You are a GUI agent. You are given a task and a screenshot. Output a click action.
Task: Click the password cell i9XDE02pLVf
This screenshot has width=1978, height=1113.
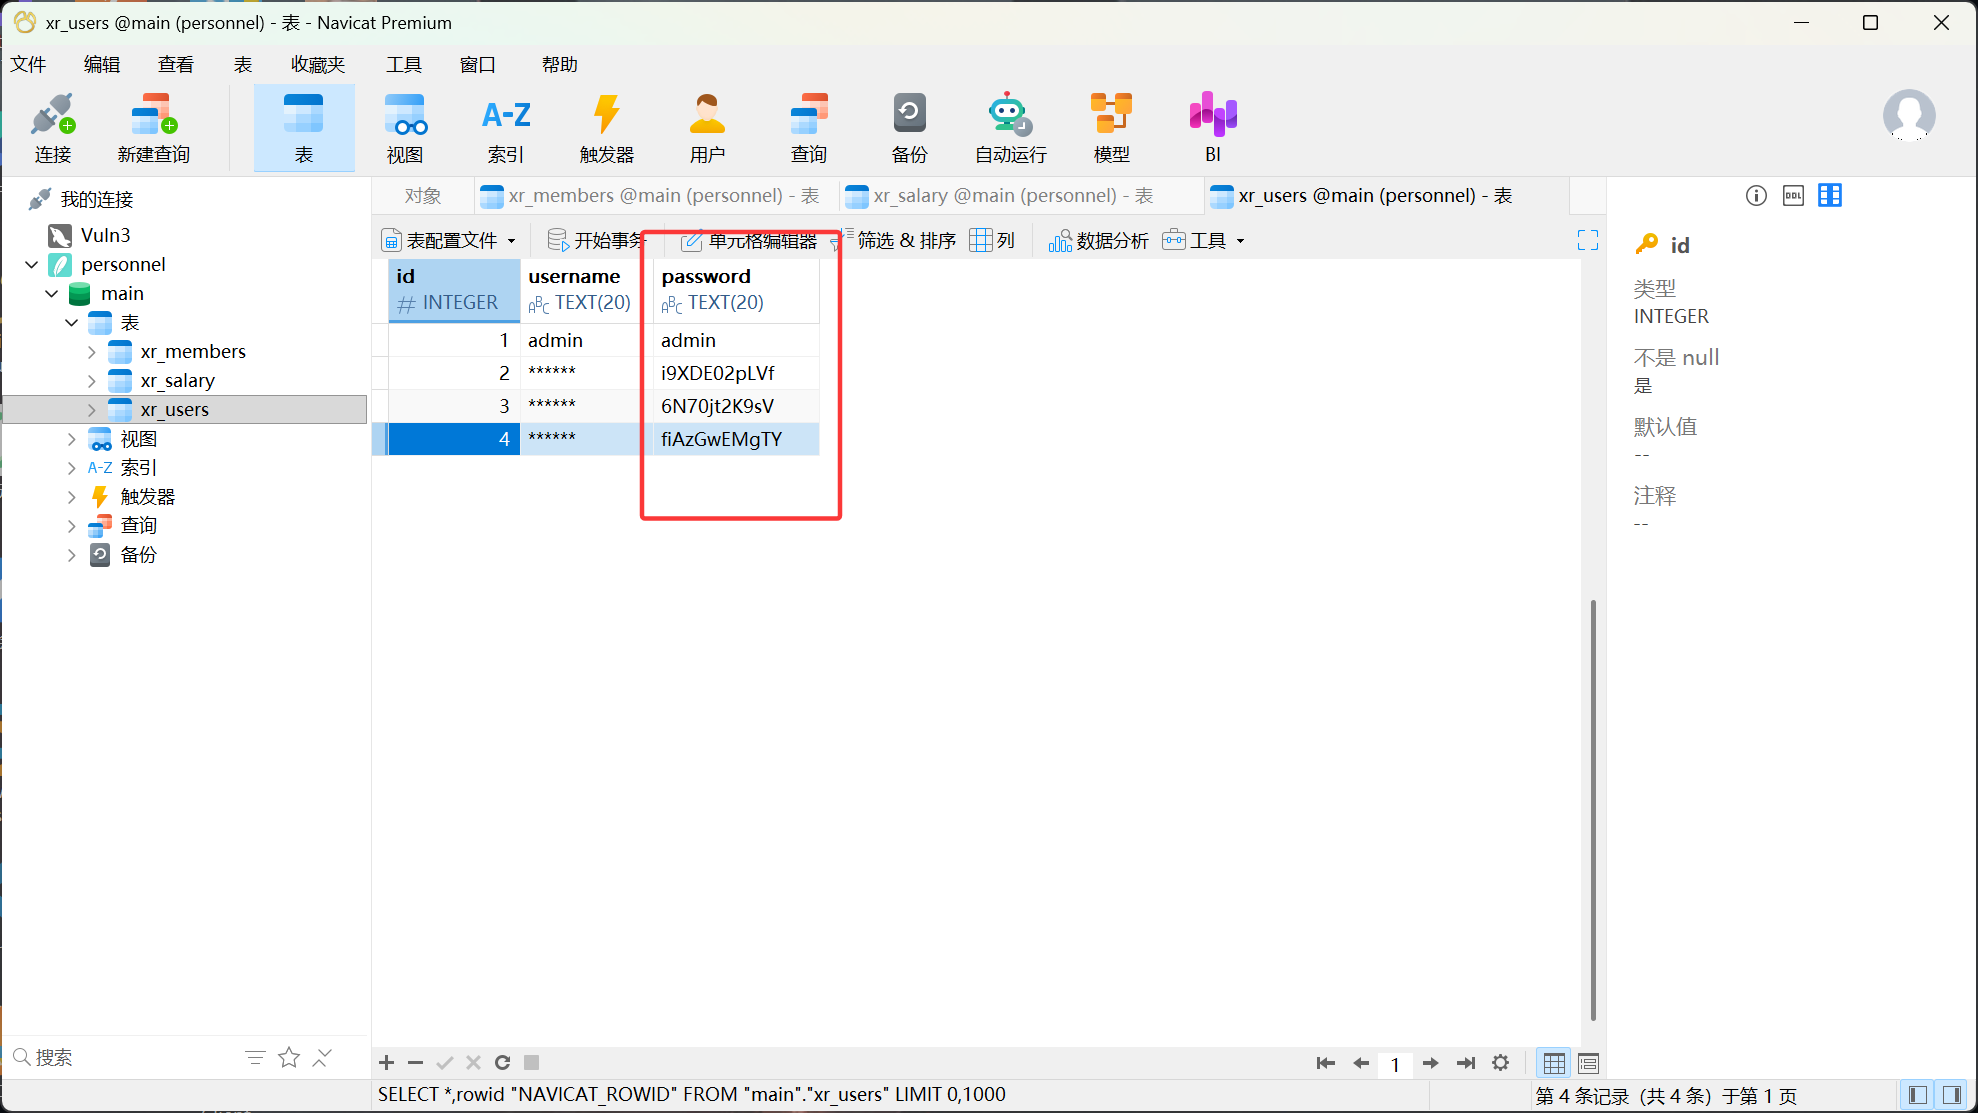pyautogui.click(x=717, y=373)
